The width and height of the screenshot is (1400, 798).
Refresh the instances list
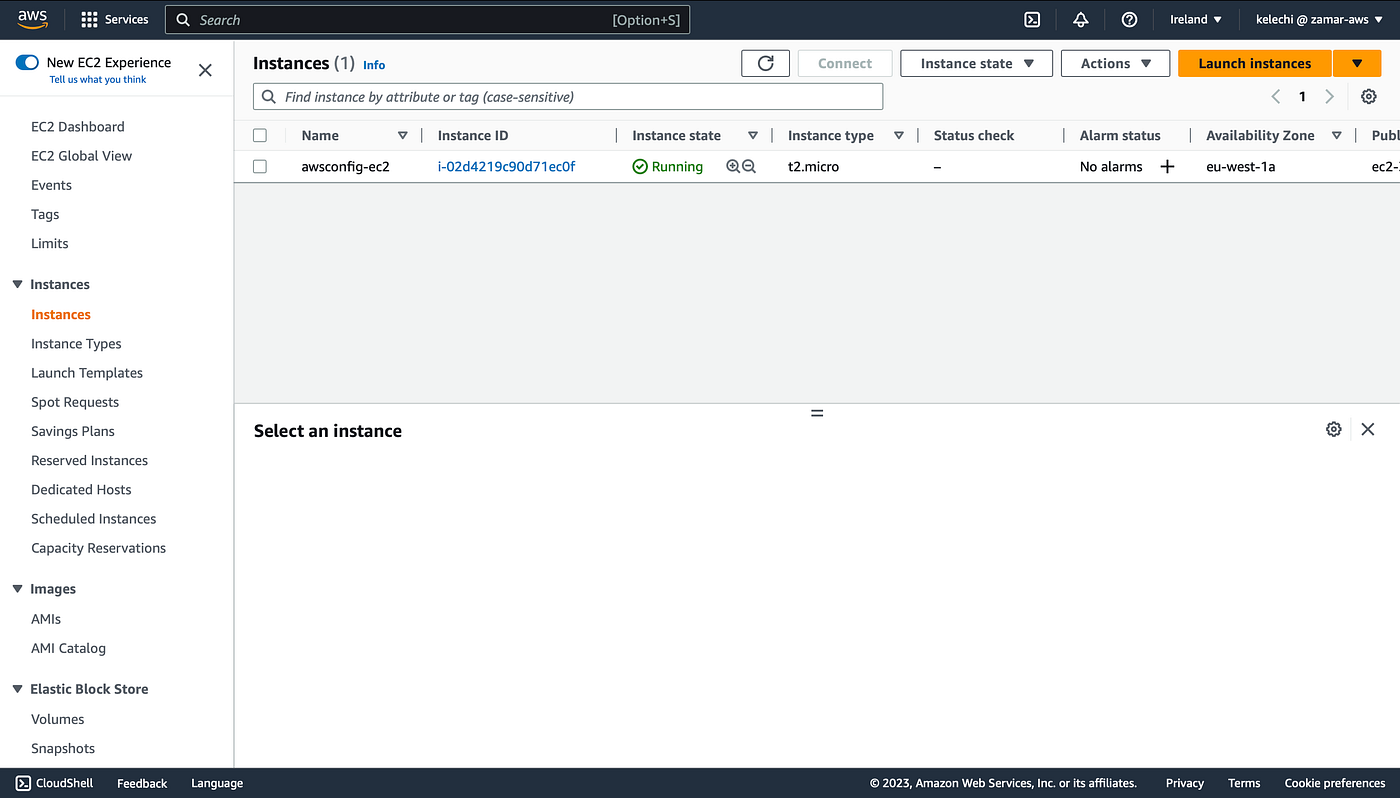[765, 62]
